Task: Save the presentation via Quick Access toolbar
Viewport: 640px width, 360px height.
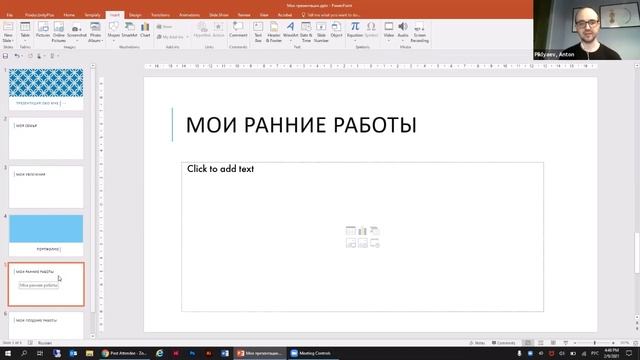Action: pyautogui.click(x=6, y=56)
